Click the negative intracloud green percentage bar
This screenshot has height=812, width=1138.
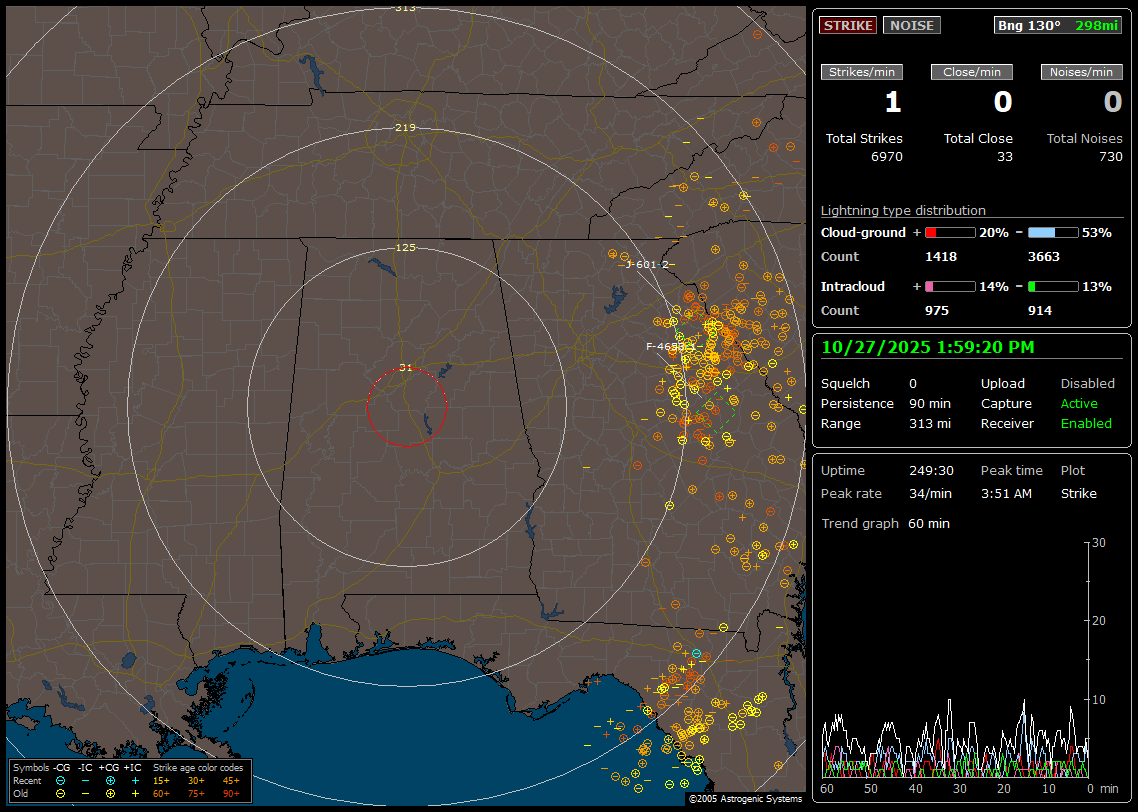[1053, 286]
